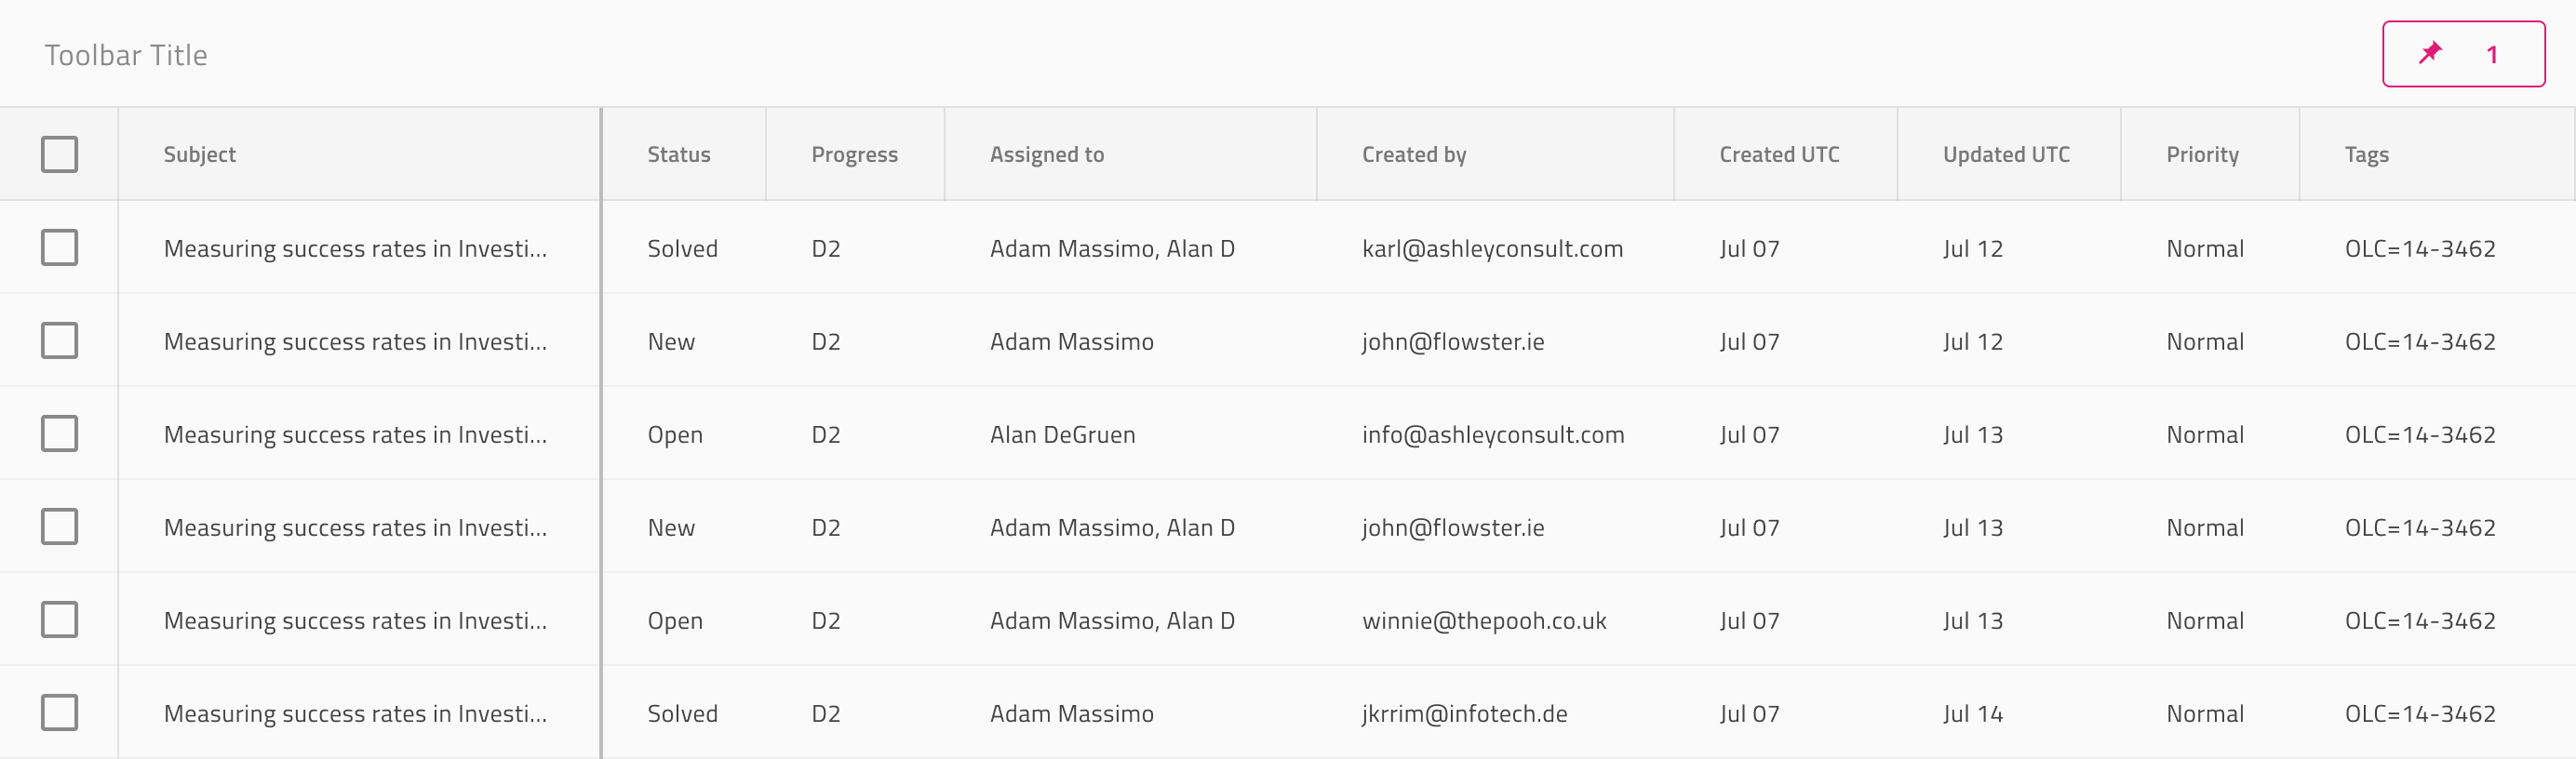This screenshot has height=759, width=2576.
Task: Select checkbox for info@ashleyconsult.com row
Action: [x=59, y=433]
